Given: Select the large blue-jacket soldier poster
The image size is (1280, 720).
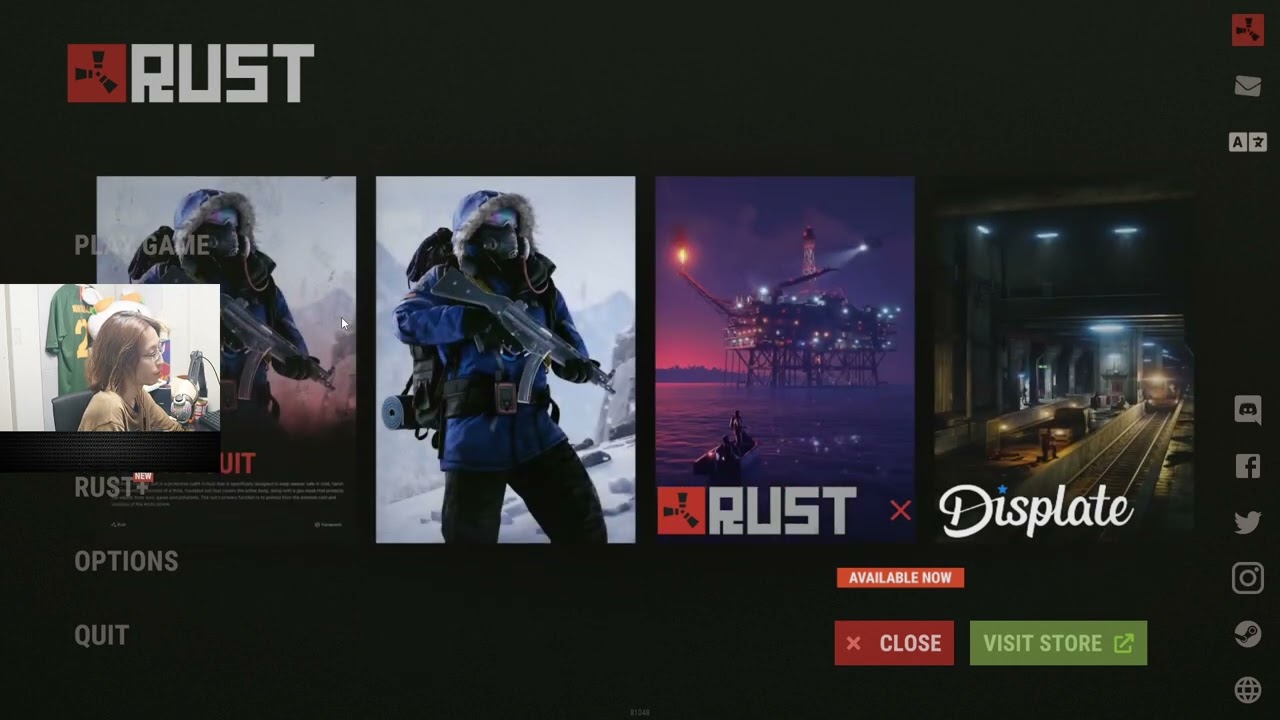Looking at the screenshot, I should [505, 360].
